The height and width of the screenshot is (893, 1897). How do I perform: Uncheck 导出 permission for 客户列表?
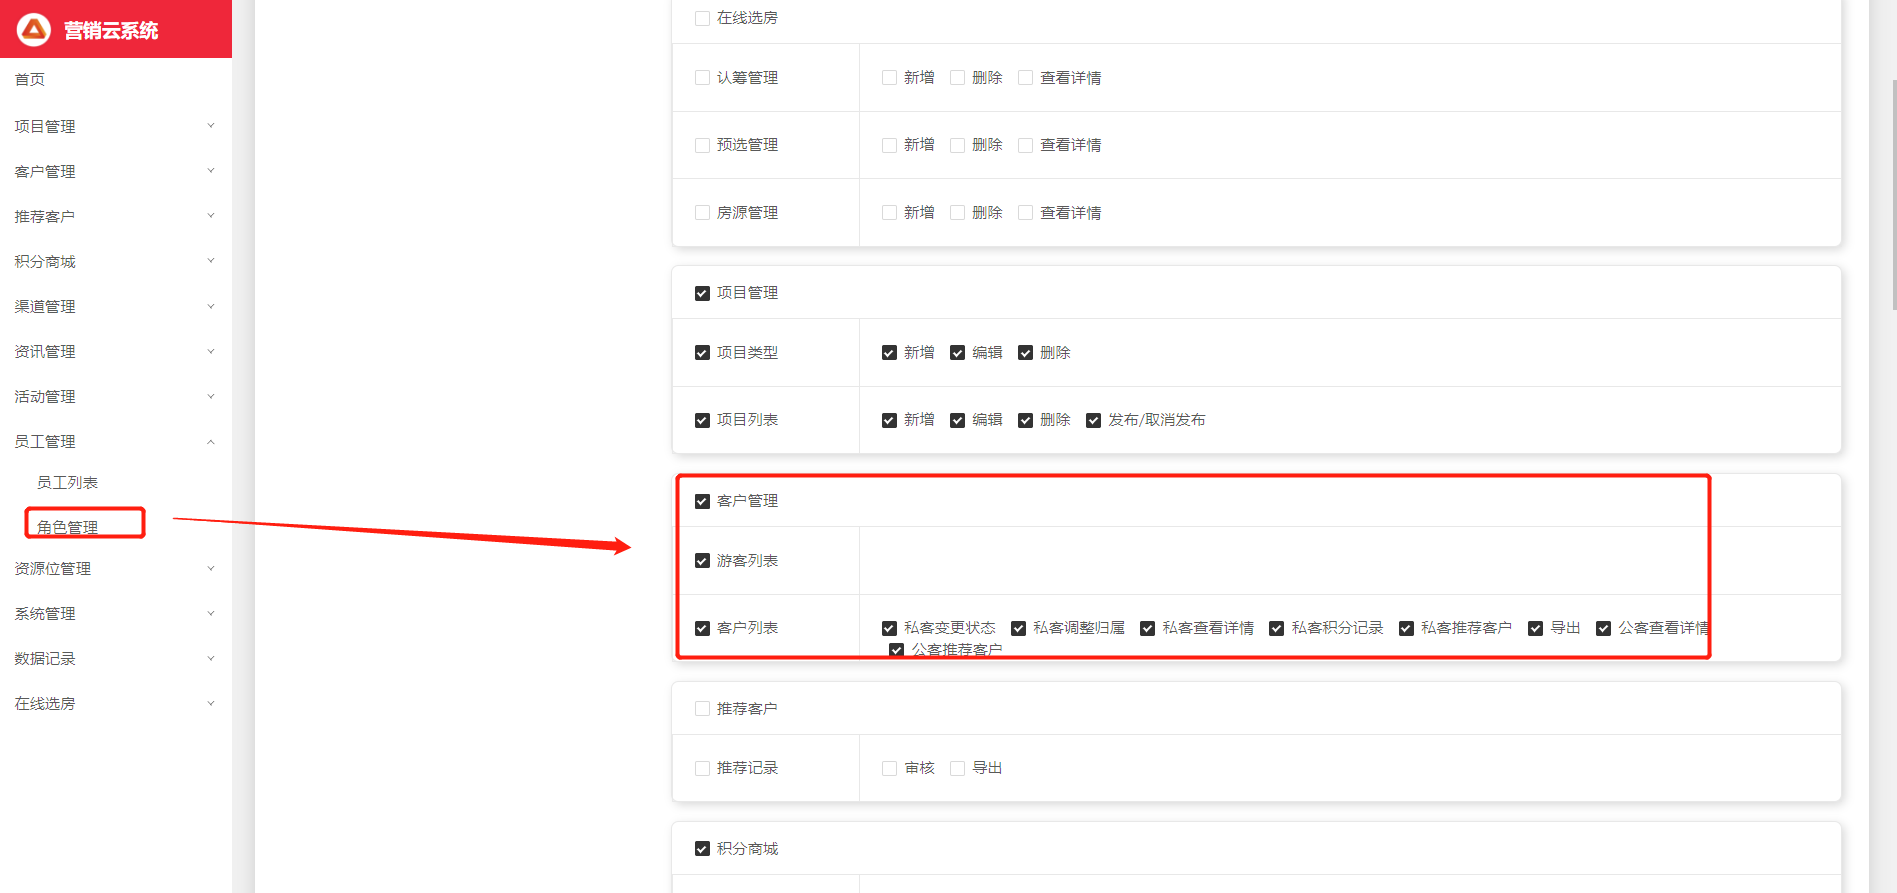pyautogui.click(x=1536, y=628)
